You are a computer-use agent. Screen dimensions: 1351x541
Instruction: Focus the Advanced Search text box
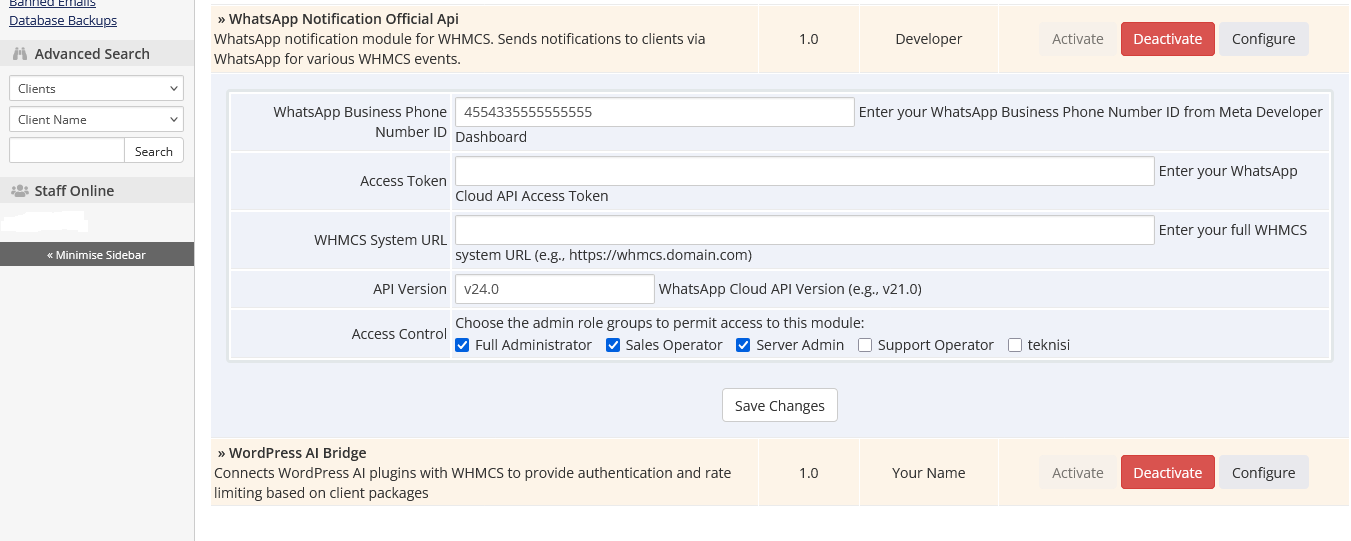coord(67,151)
